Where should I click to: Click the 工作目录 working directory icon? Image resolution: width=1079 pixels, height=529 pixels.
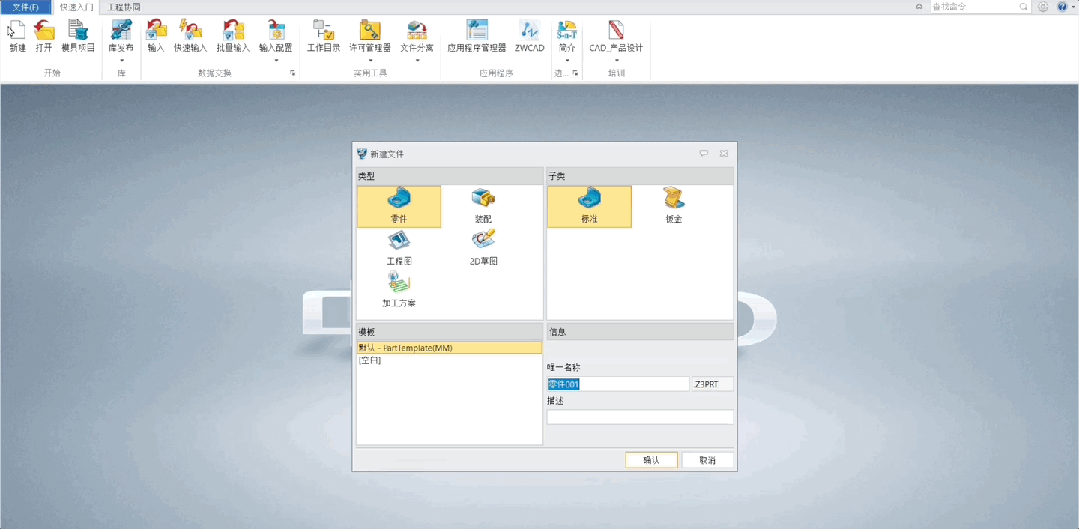[322, 36]
